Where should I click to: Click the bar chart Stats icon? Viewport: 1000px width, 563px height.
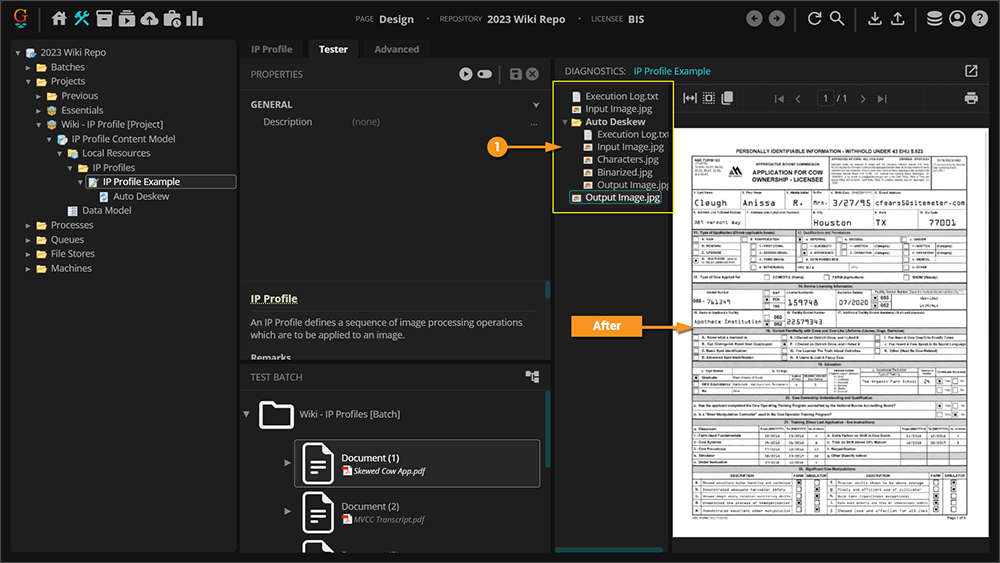(x=194, y=18)
